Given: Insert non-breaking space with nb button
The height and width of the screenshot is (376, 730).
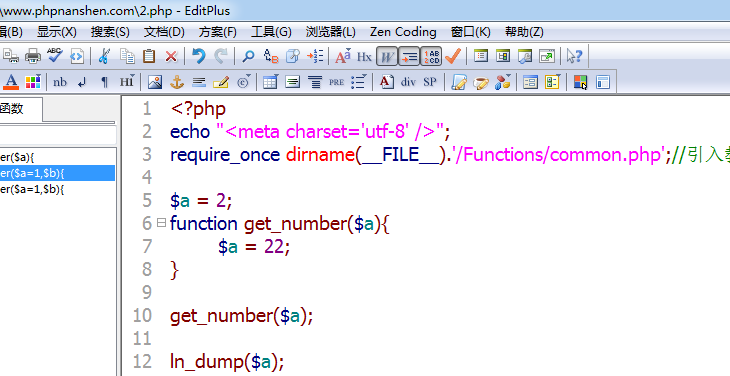Looking at the screenshot, I should [60, 82].
